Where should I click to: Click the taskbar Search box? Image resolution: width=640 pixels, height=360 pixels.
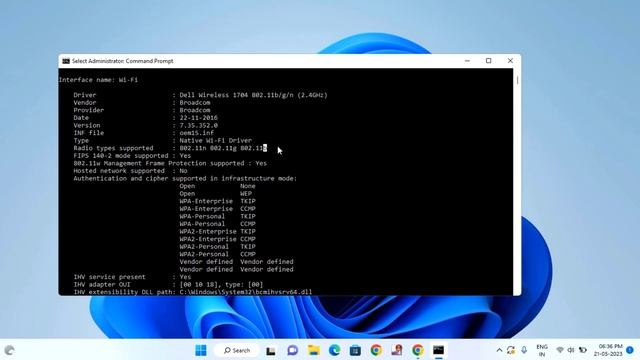[237, 350]
